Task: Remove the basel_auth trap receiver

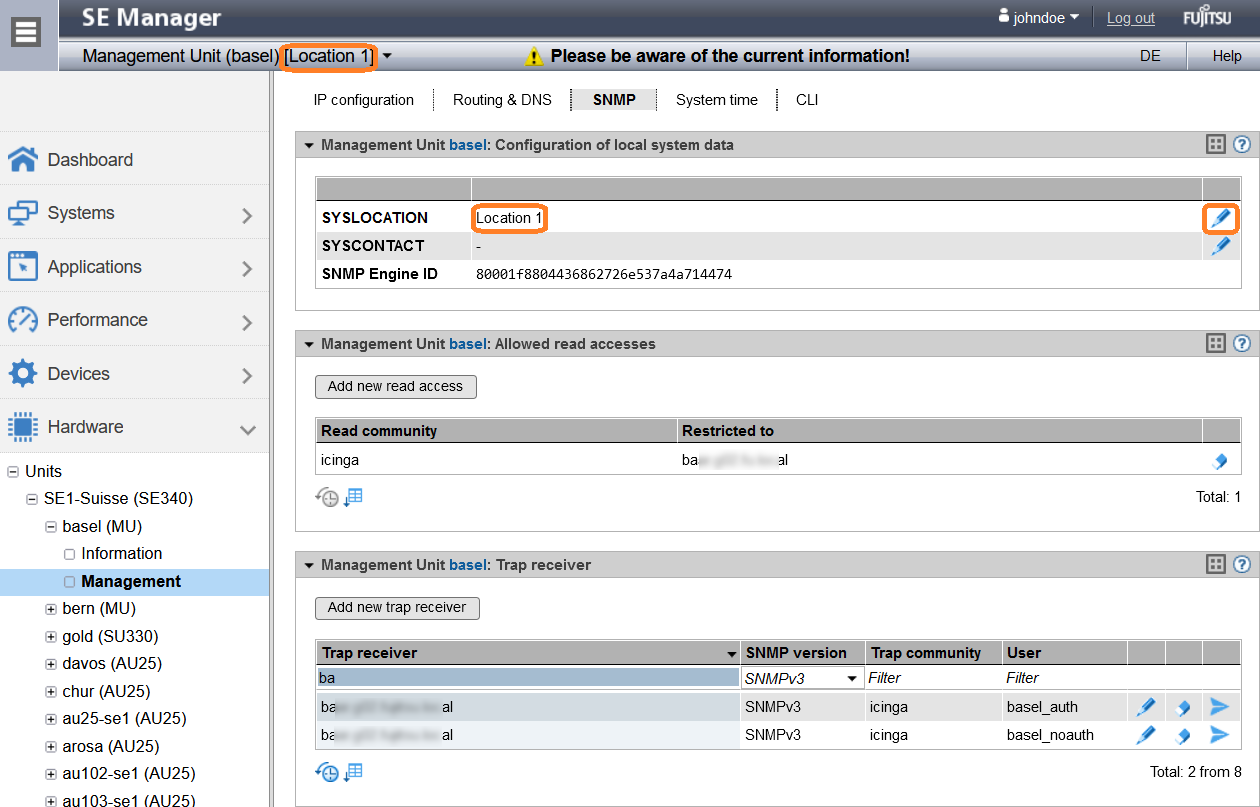Action: pyautogui.click(x=1183, y=707)
